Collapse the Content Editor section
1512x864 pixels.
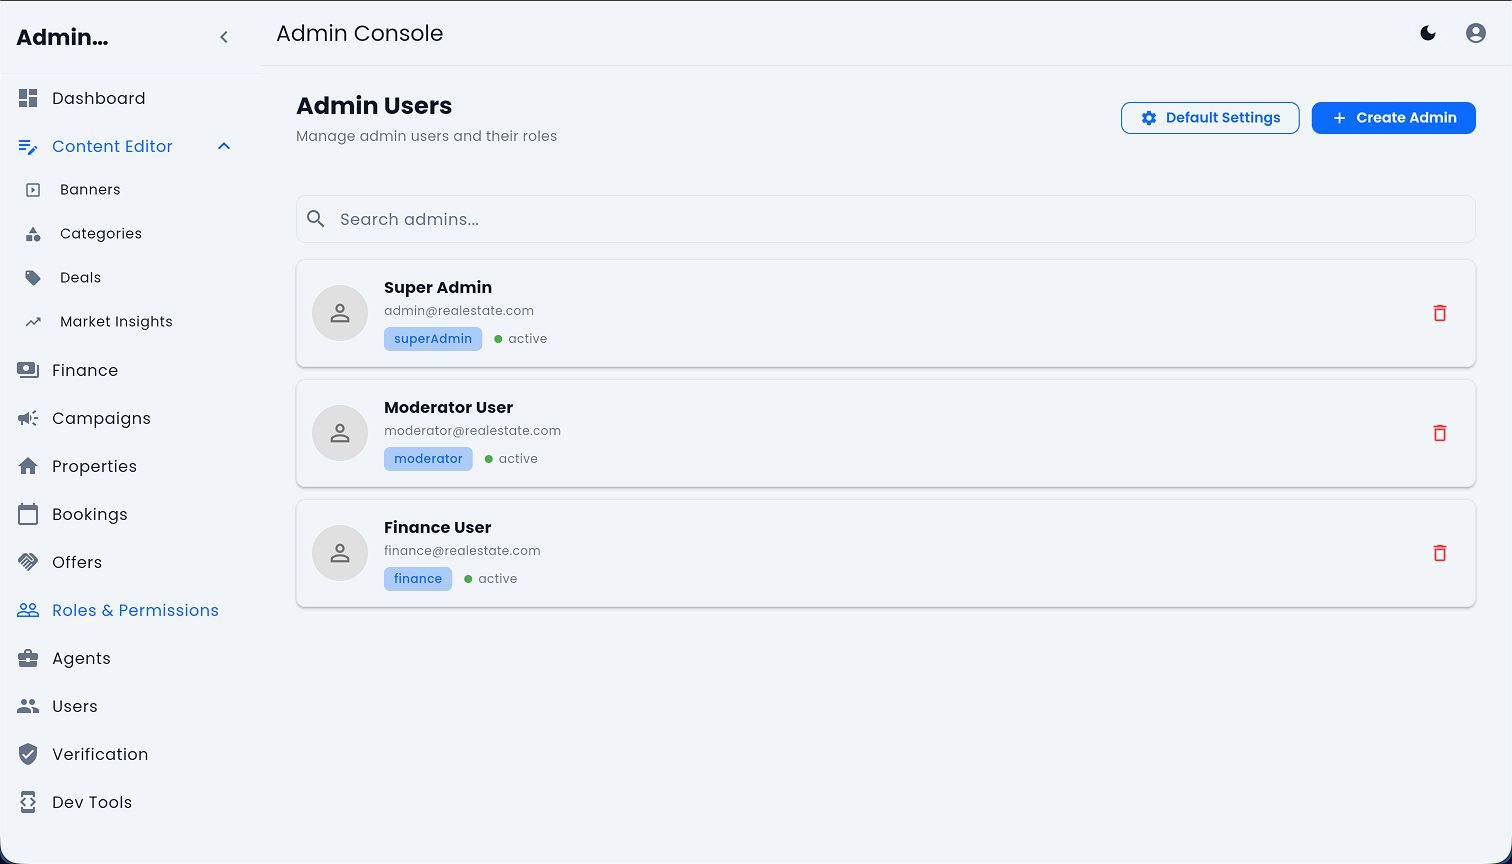point(224,146)
